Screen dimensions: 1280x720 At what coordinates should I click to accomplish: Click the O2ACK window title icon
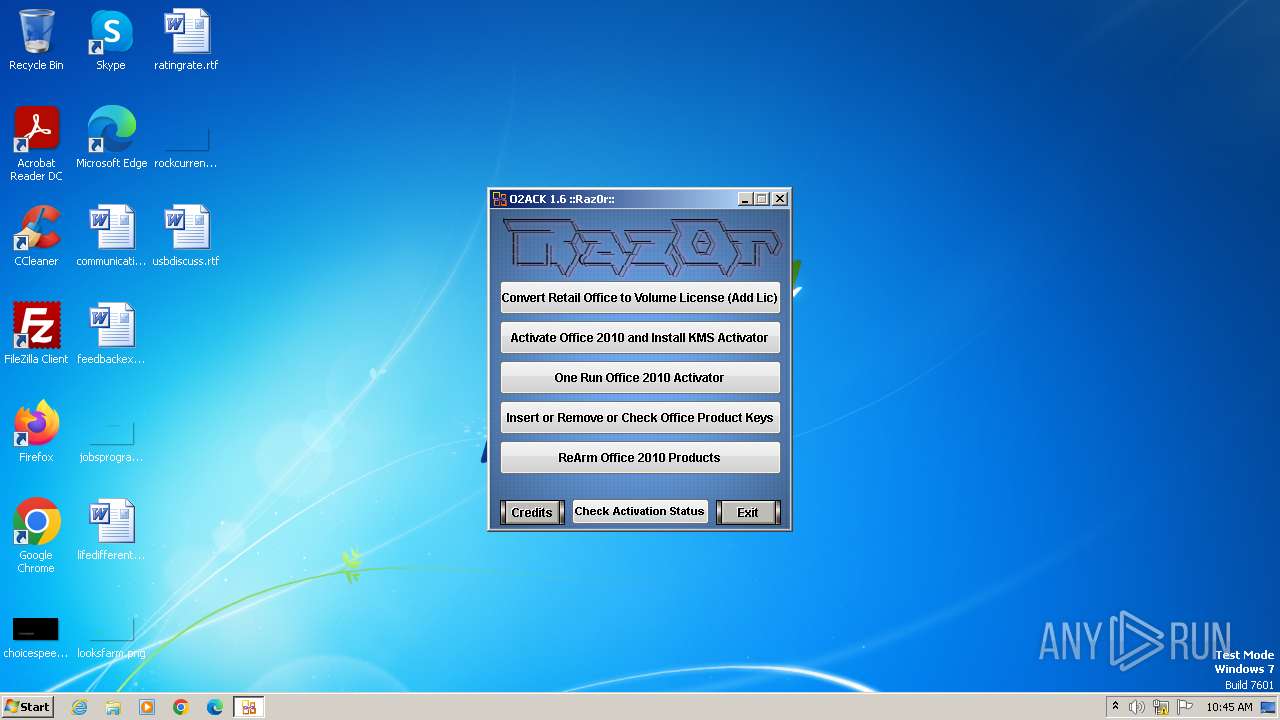click(x=499, y=199)
